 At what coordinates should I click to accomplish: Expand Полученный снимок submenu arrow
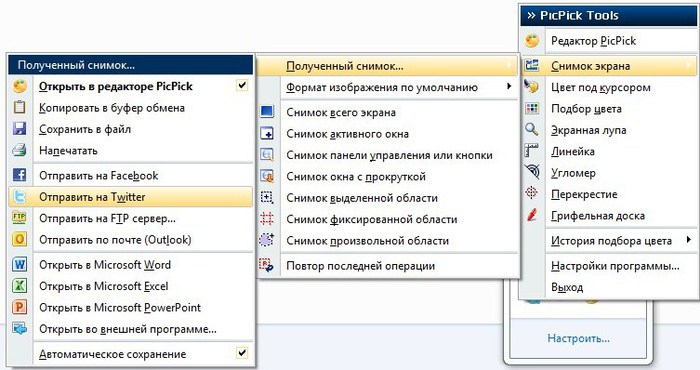(x=509, y=66)
